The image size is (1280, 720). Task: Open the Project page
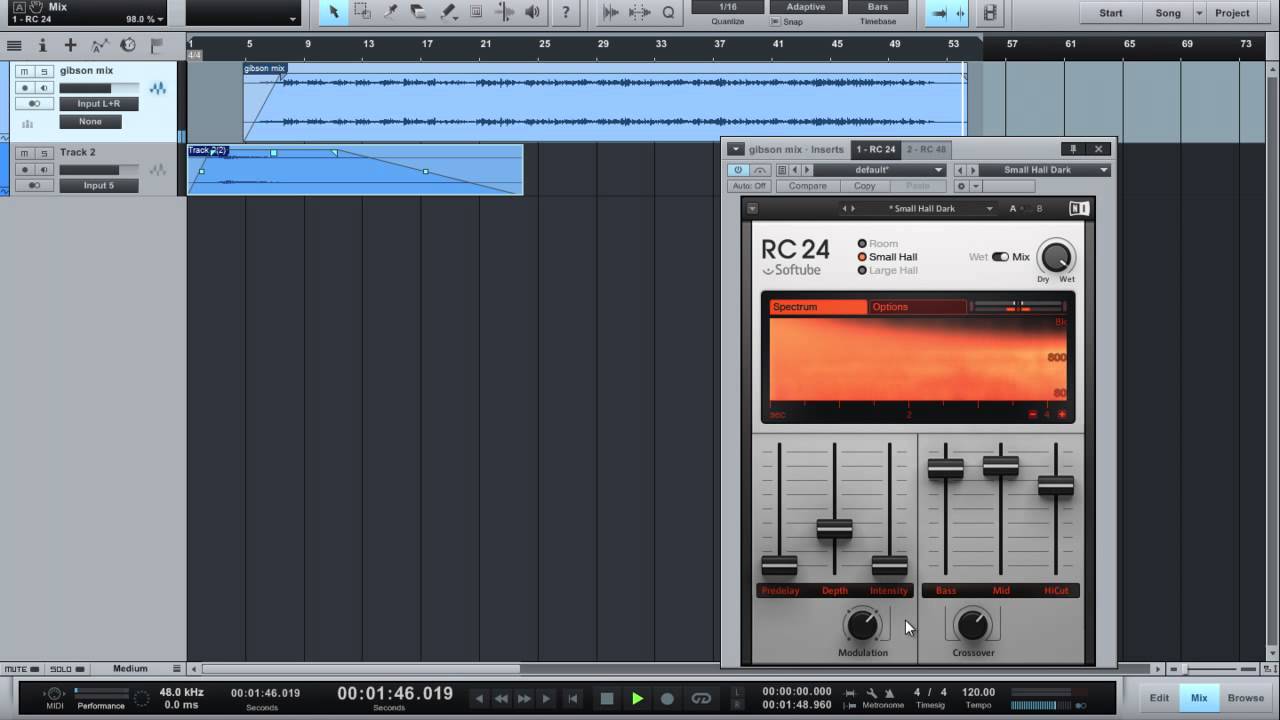click(x=1232, y=13)
